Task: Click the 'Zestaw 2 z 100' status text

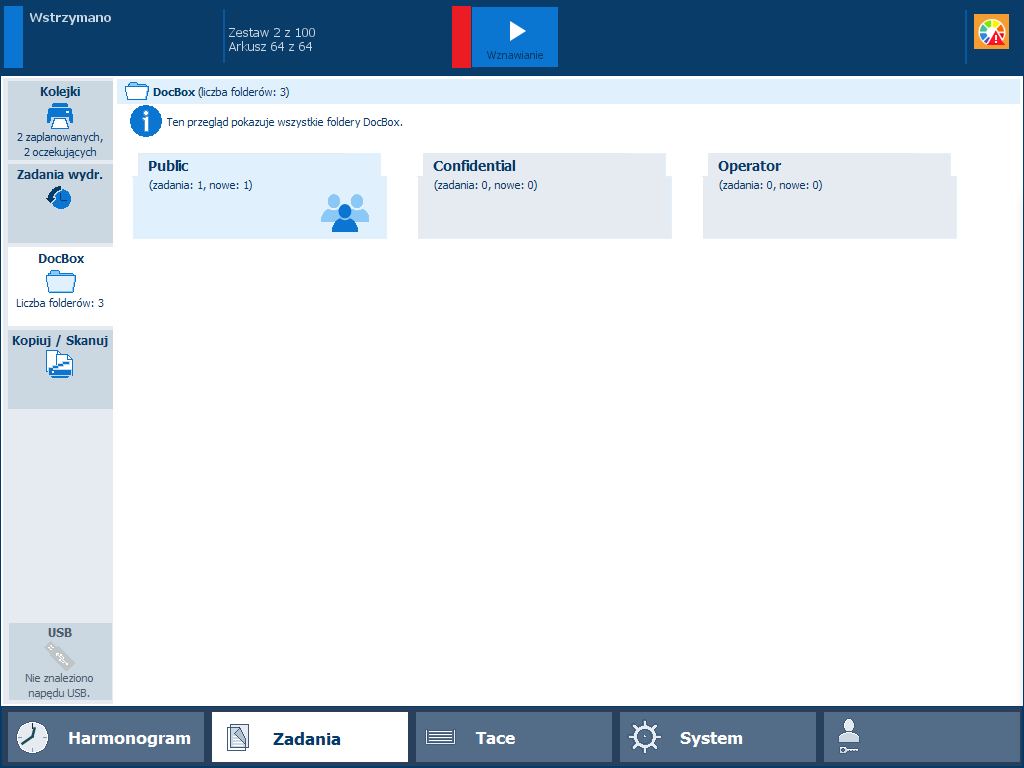Action: (x=272, y=33)
